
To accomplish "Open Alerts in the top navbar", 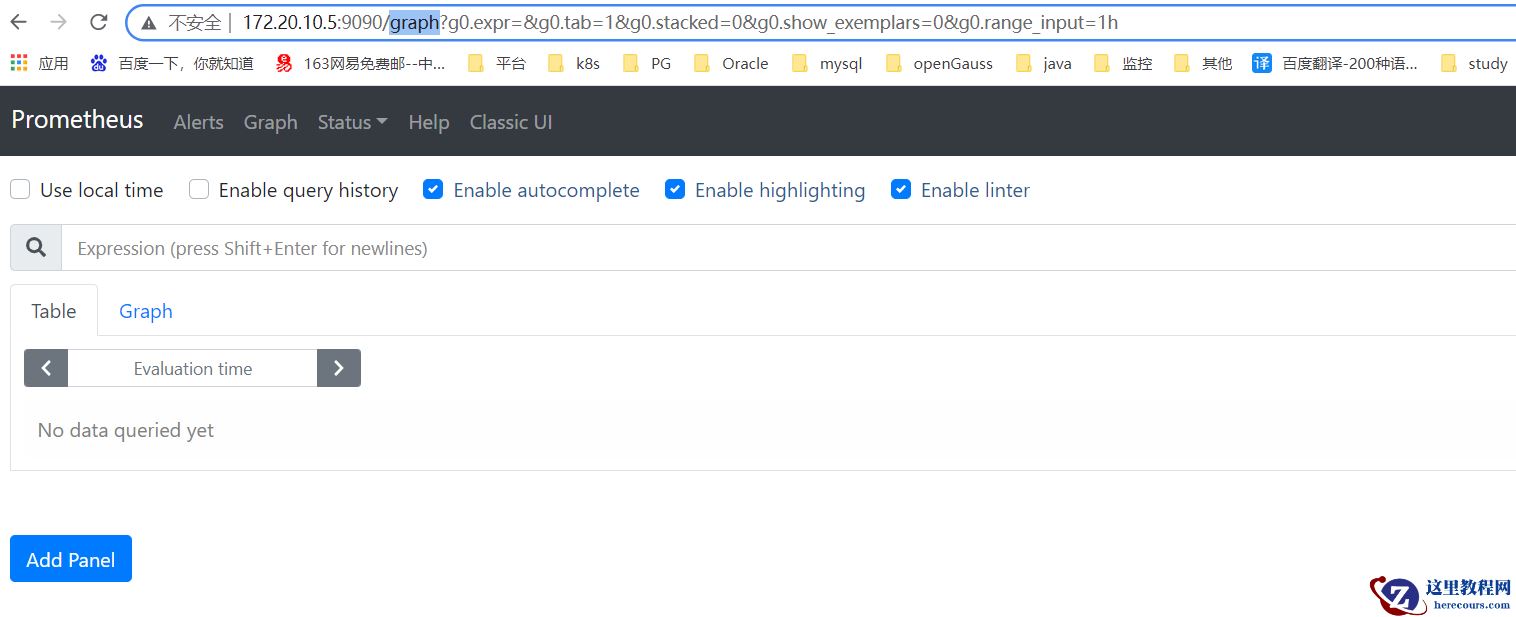I will pyautogui.click(x=198, y=122).
